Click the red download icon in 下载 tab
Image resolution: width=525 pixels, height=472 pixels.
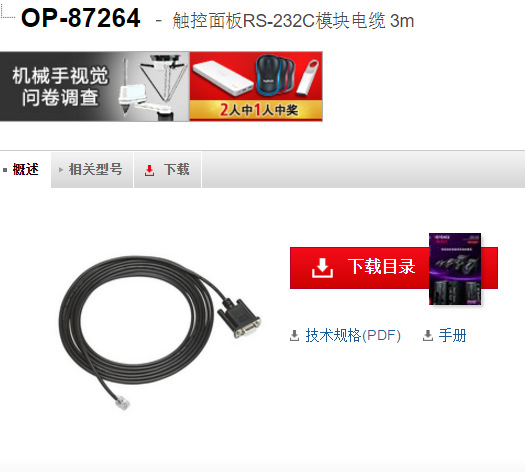[x=149, y=170]
